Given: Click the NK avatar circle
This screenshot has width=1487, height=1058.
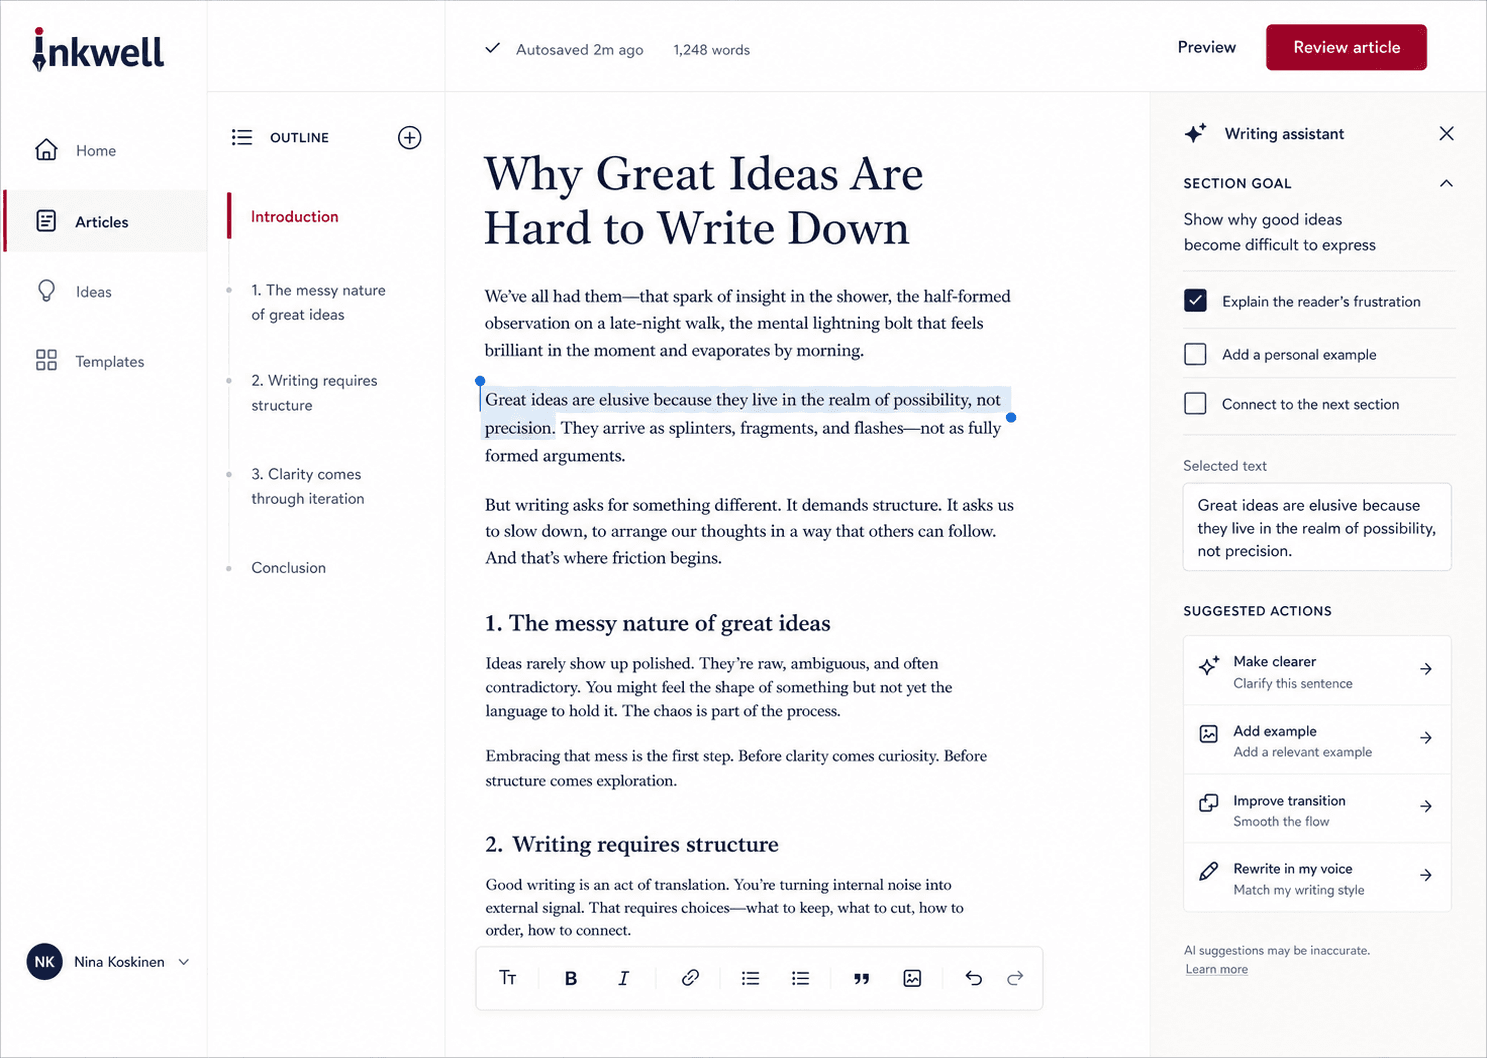Looking at the screenshot, I should point(44,962).
